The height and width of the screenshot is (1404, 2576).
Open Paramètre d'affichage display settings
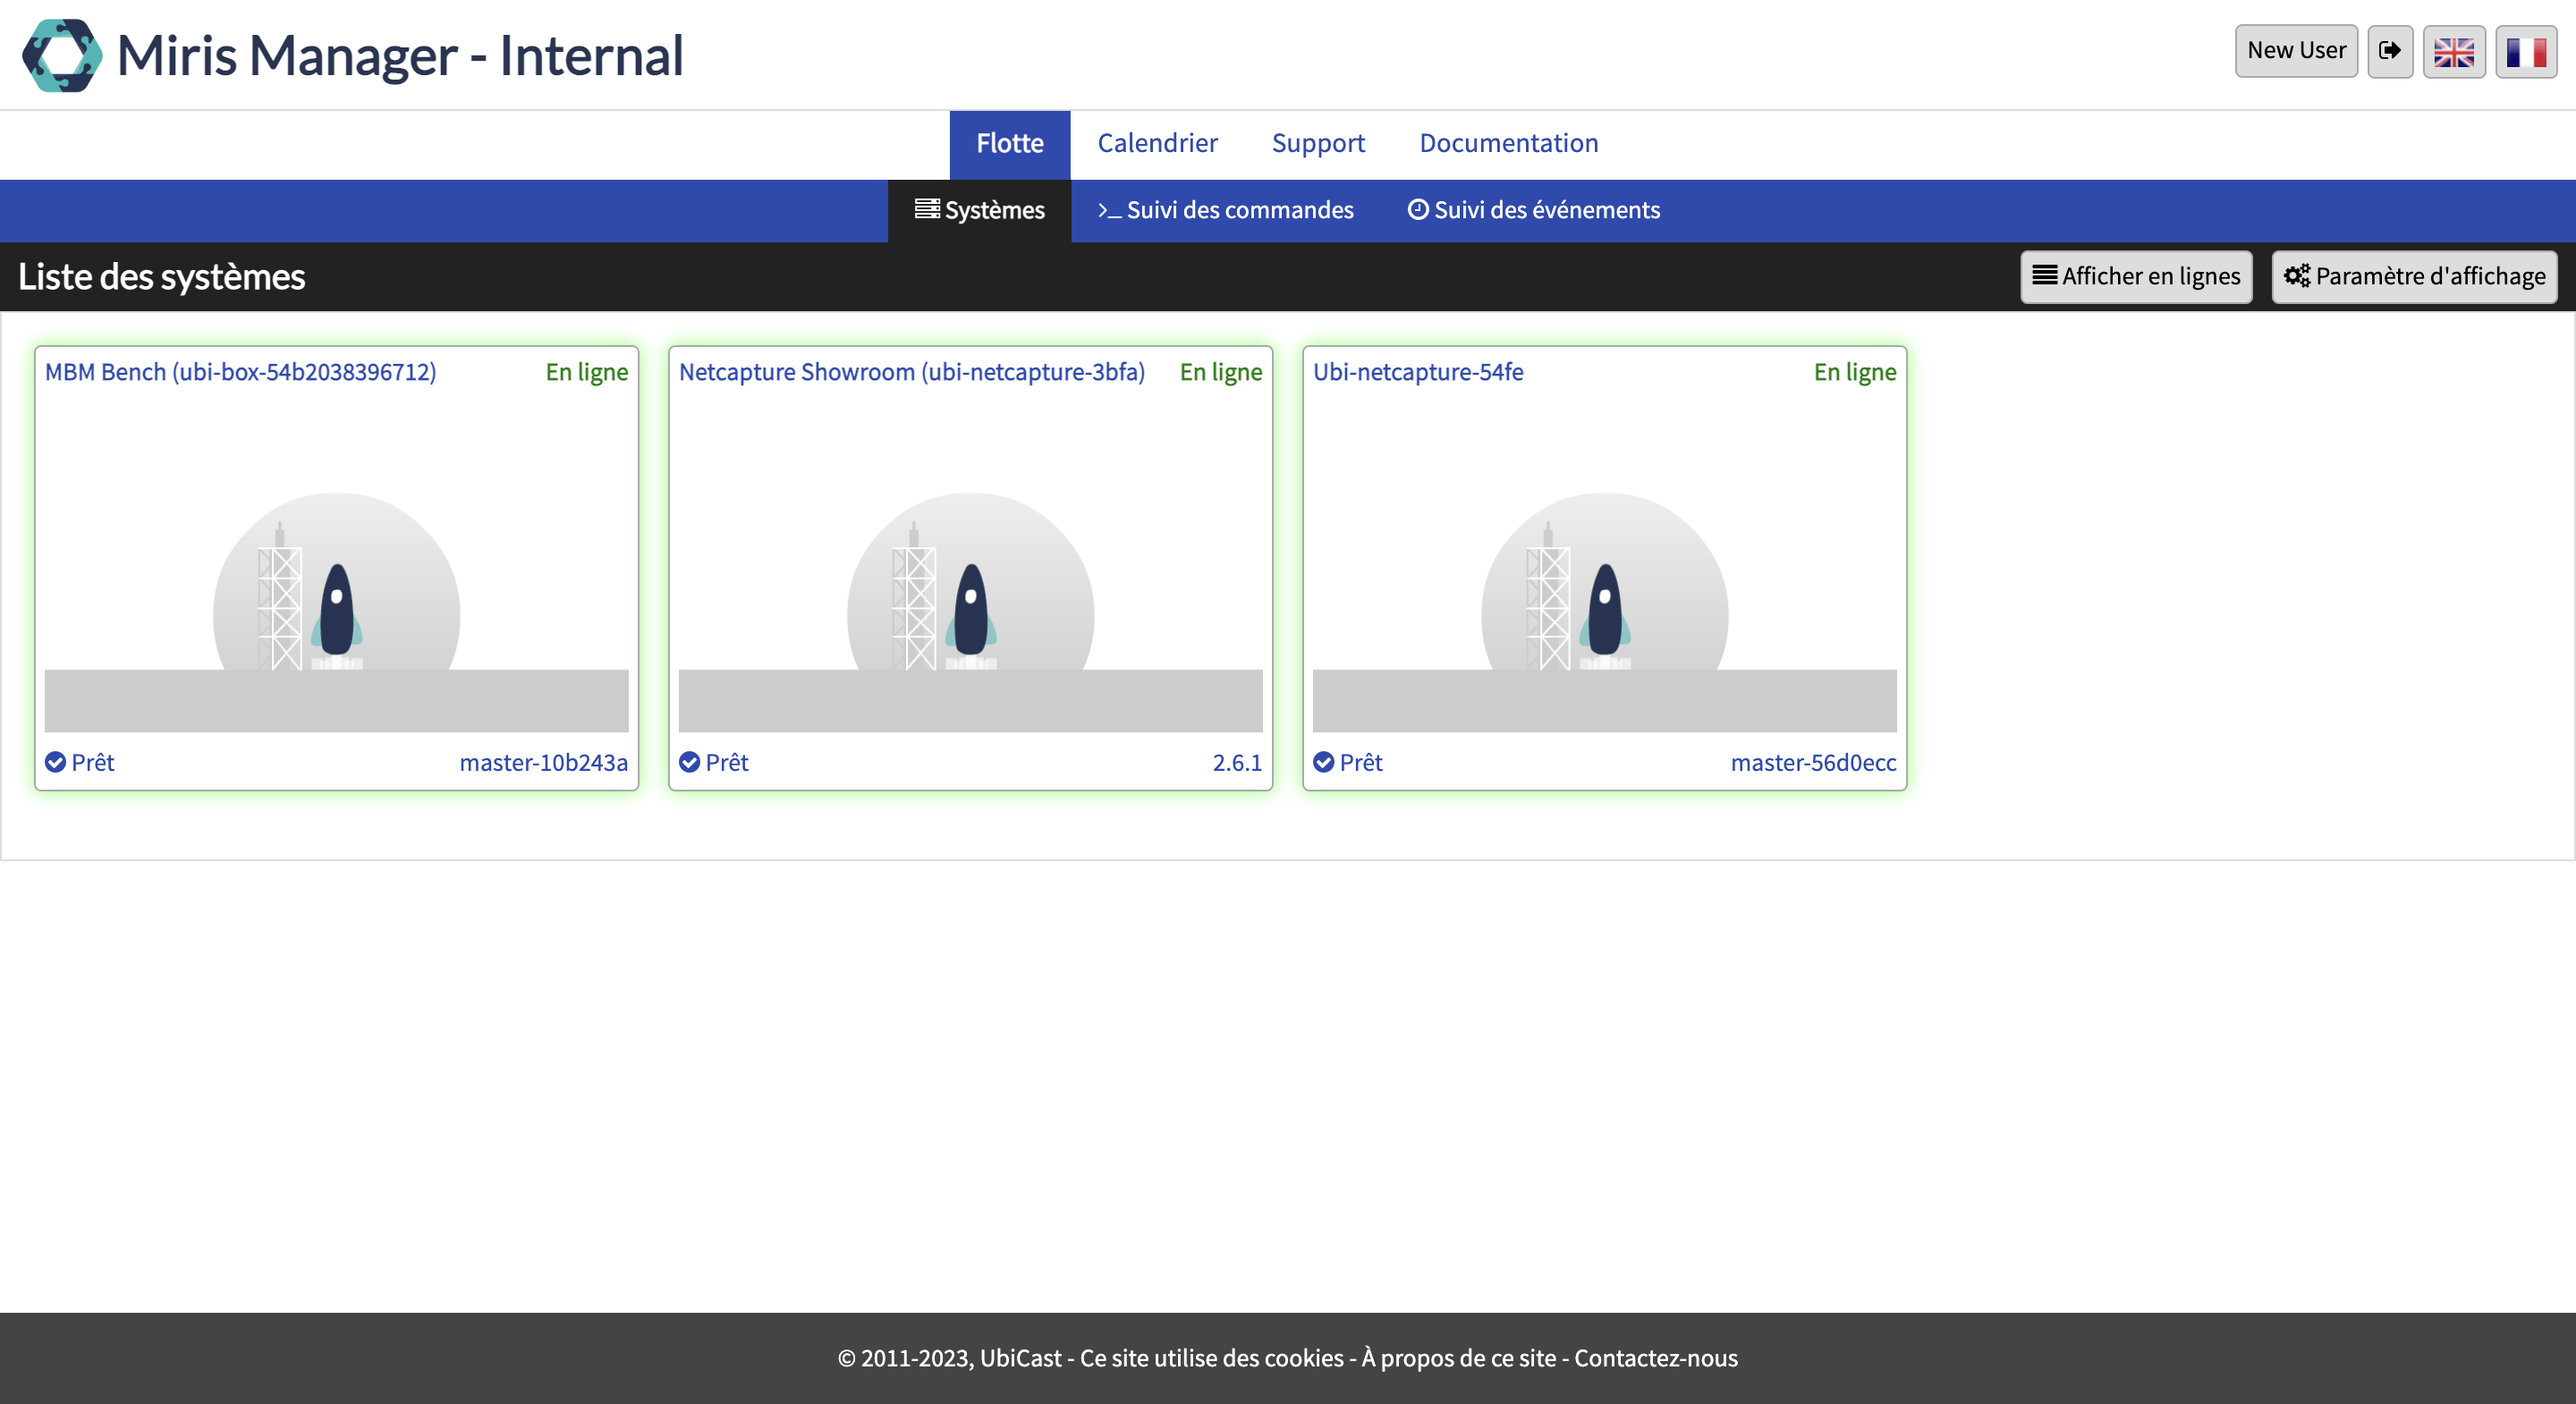click(2414, 277)
